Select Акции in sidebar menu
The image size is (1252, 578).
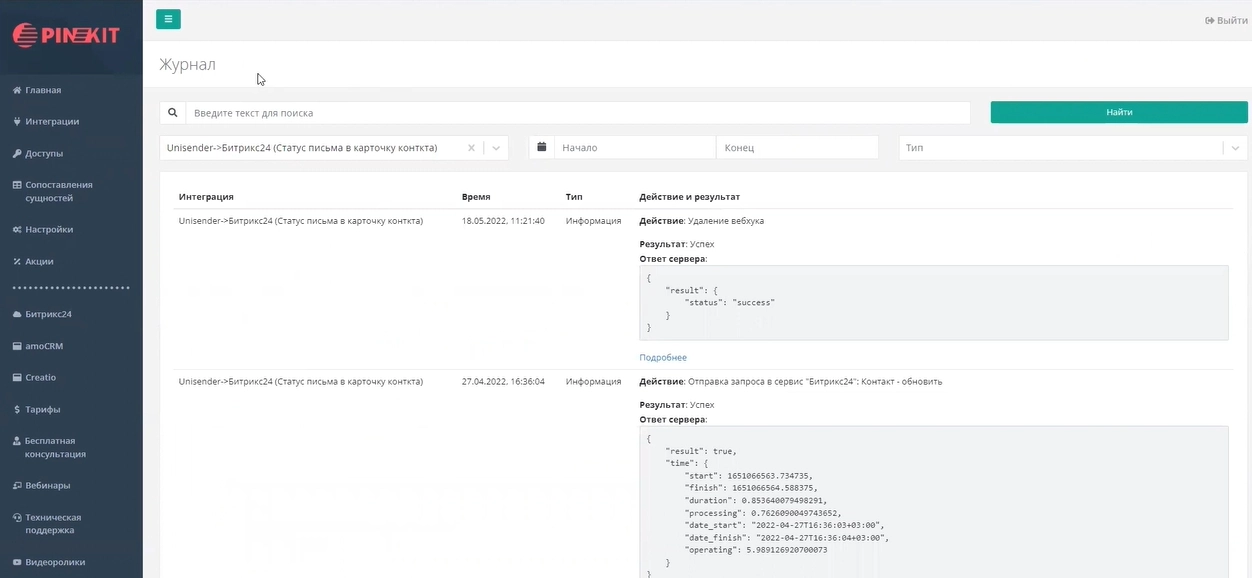(39, 262)
